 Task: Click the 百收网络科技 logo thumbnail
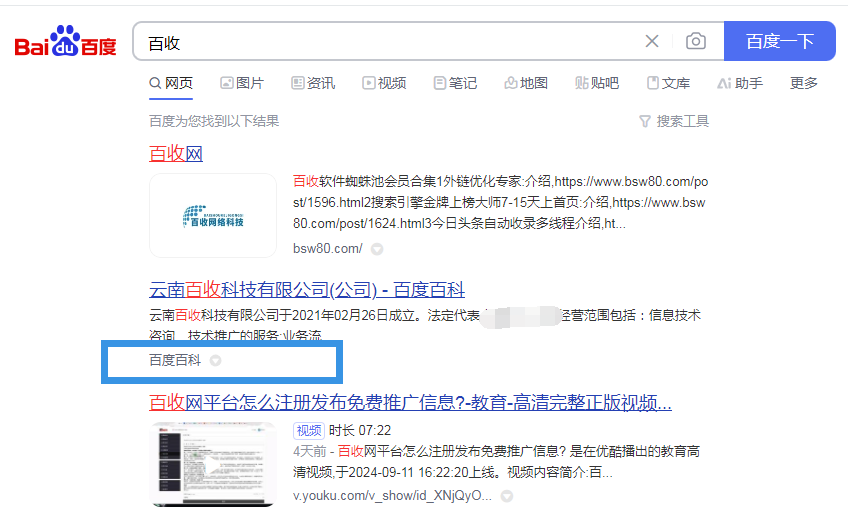(213, 215)
